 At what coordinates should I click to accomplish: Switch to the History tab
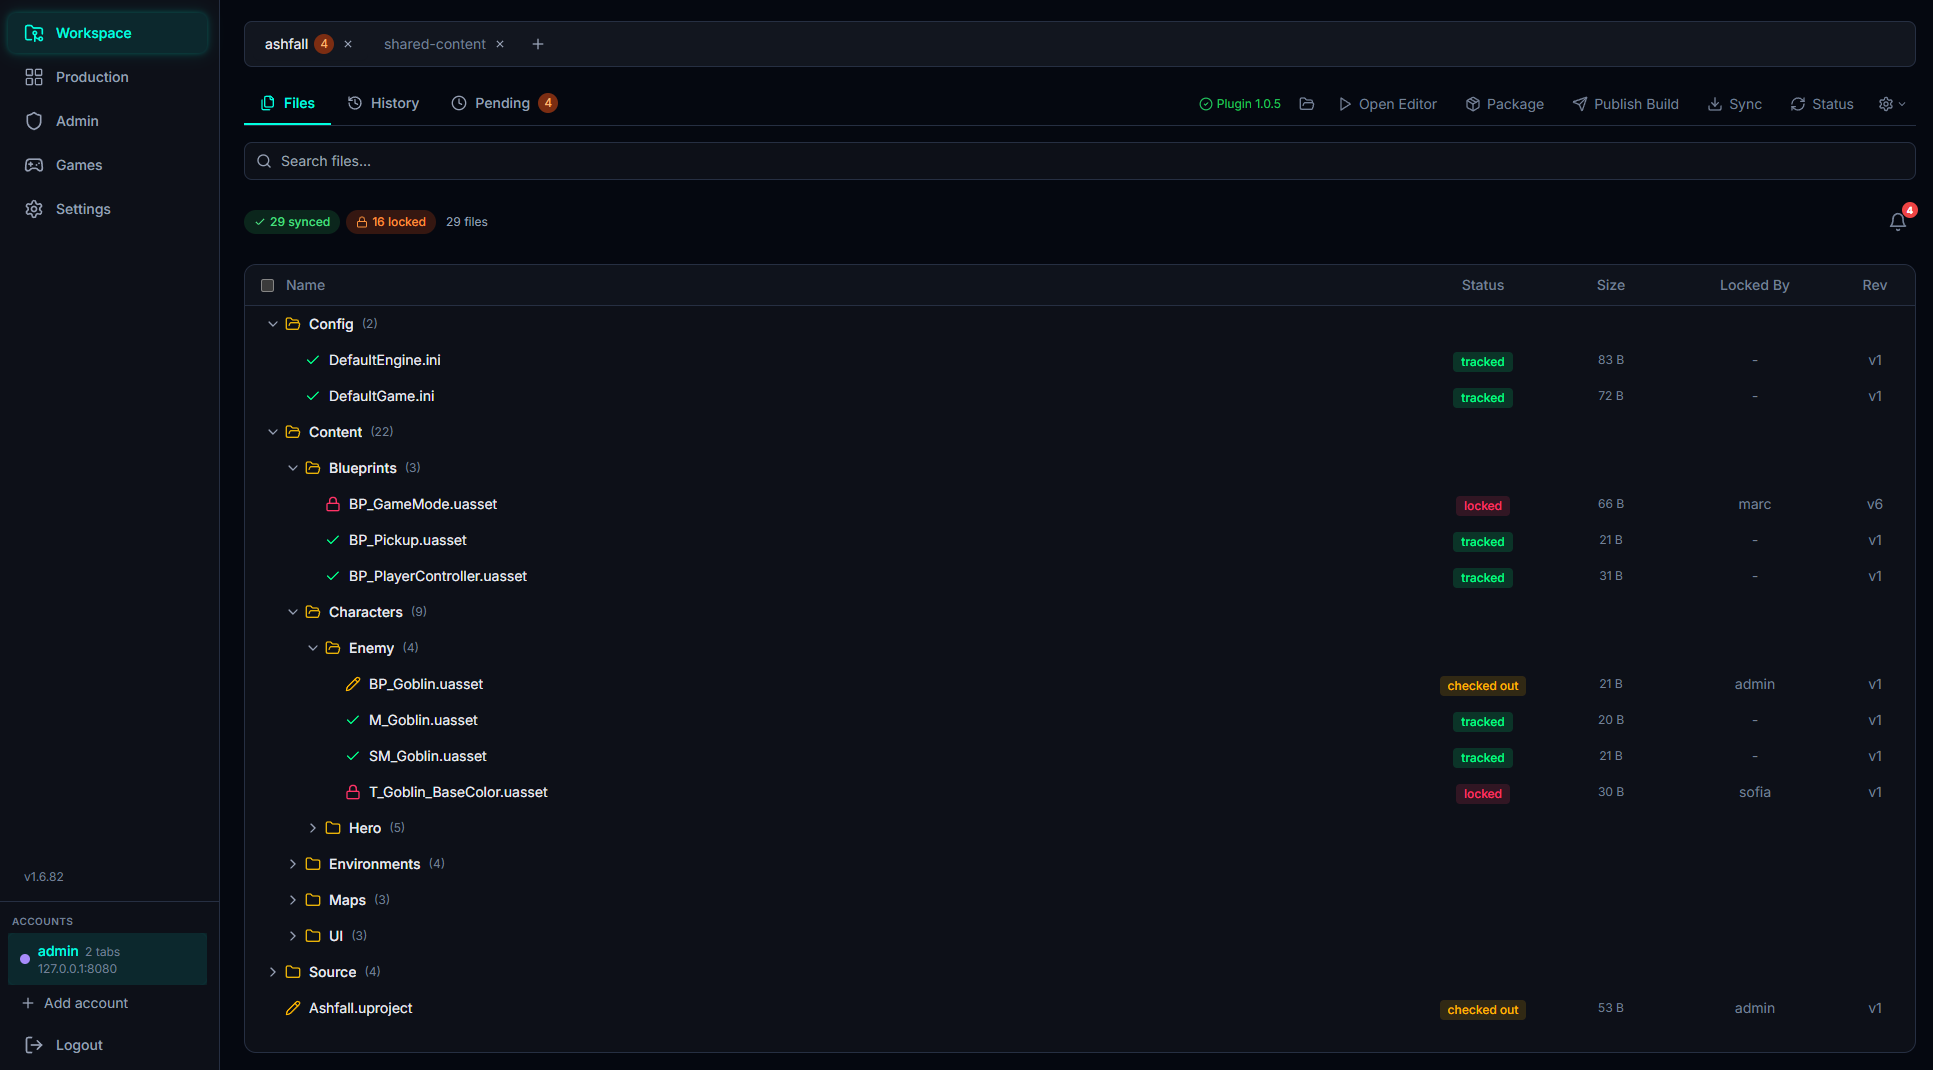[x=383, y=103]
